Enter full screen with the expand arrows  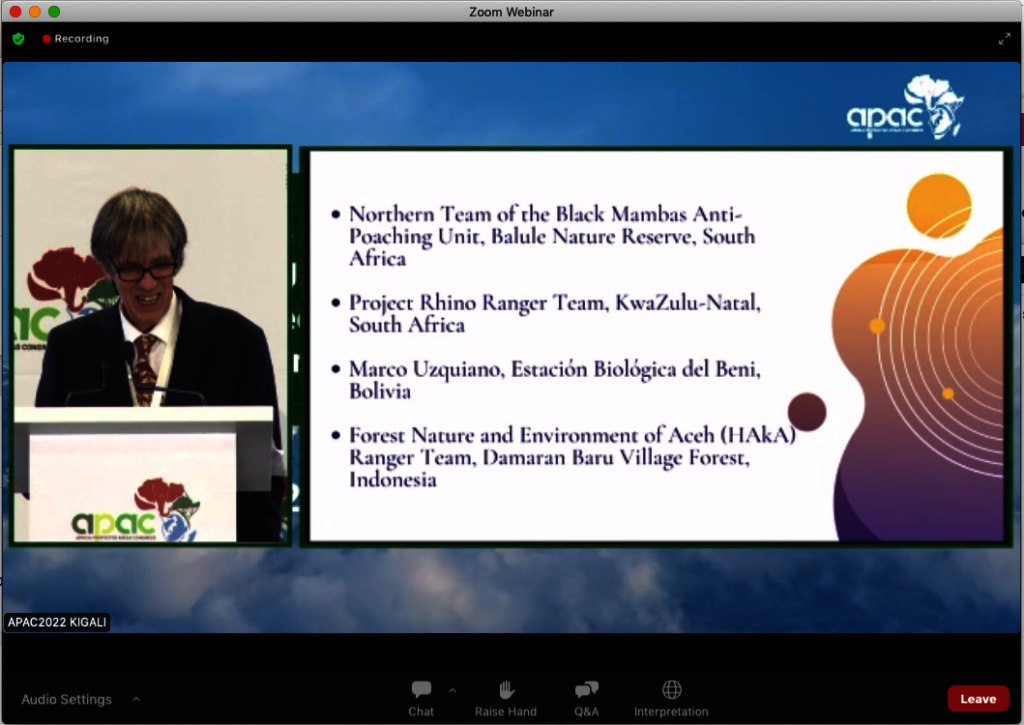(1004, 39)
